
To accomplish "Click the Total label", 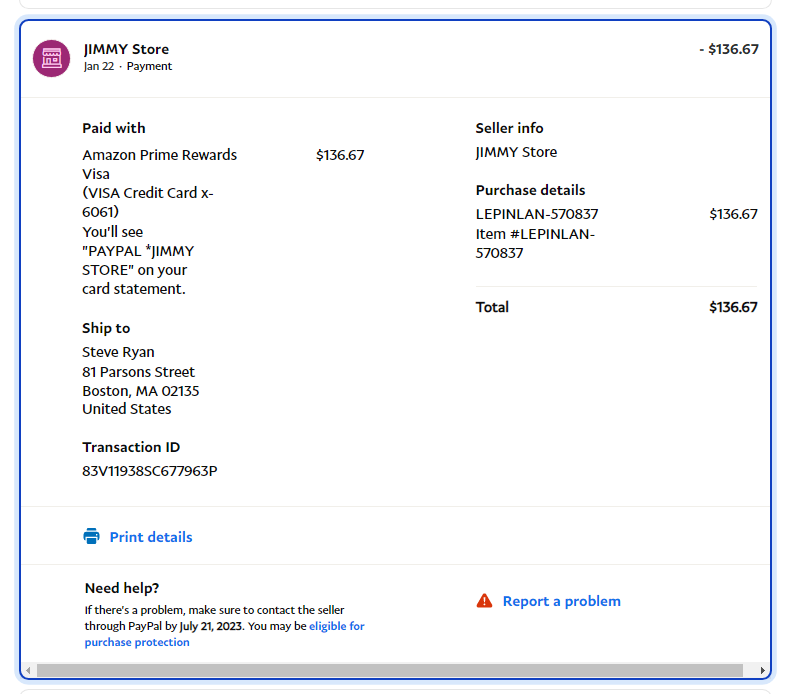I will (492, 307).
